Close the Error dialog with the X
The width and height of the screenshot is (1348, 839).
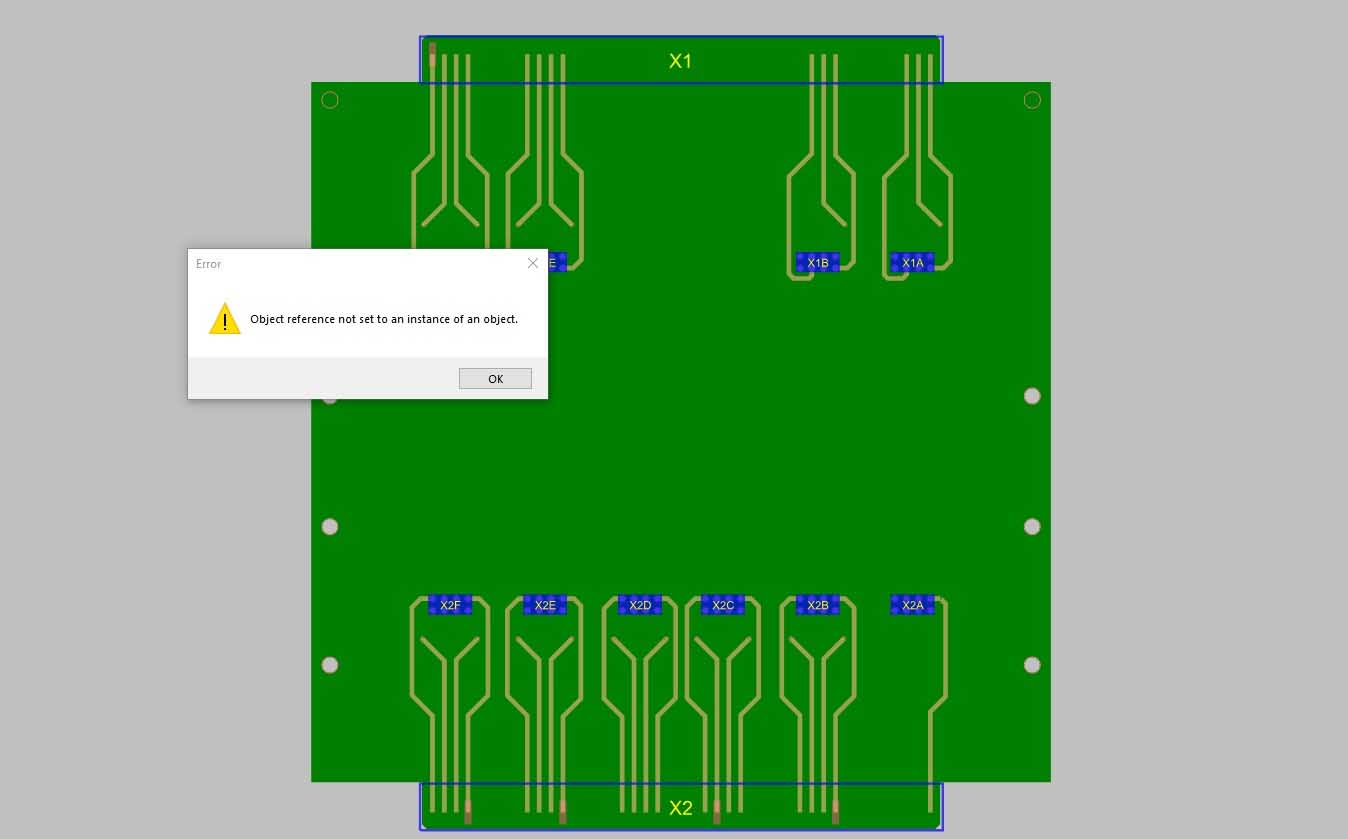pyautogui.click(x=532, y=263)
